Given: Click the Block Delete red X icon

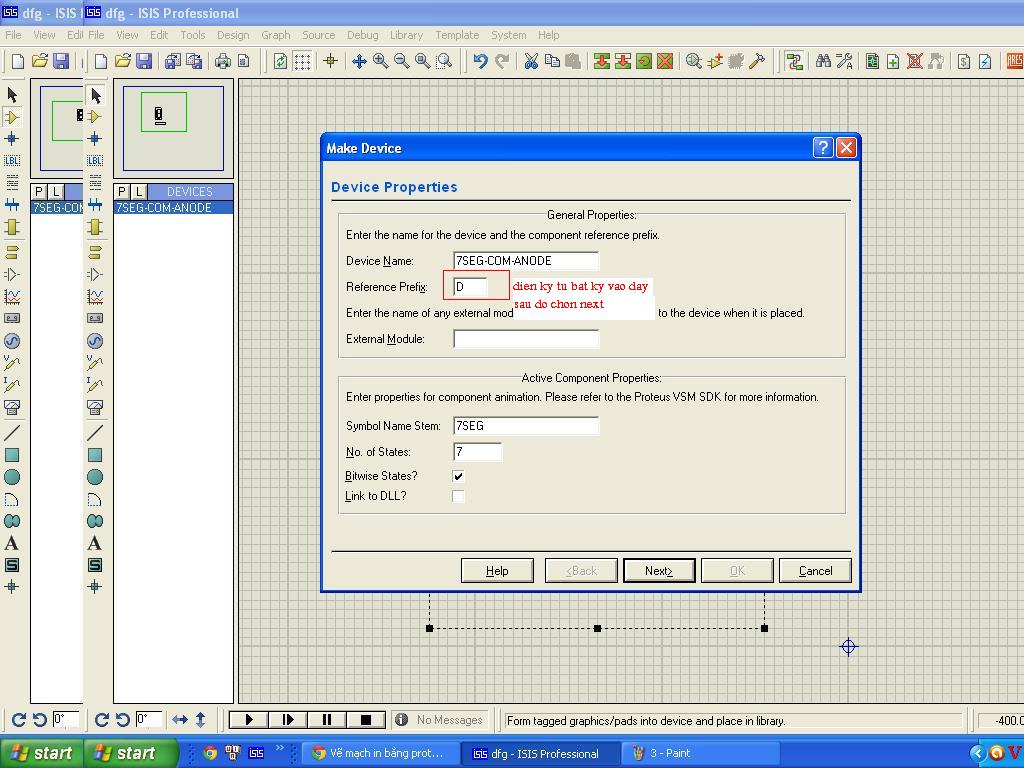Looking at the screenshot, I should pos(665,61).
